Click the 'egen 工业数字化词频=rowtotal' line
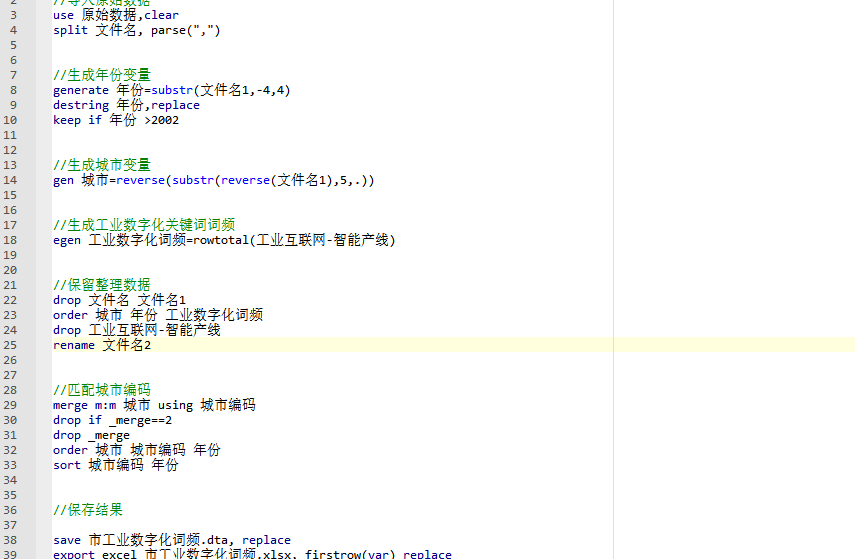This screenshot has height=559, width=855. (224, 240)
